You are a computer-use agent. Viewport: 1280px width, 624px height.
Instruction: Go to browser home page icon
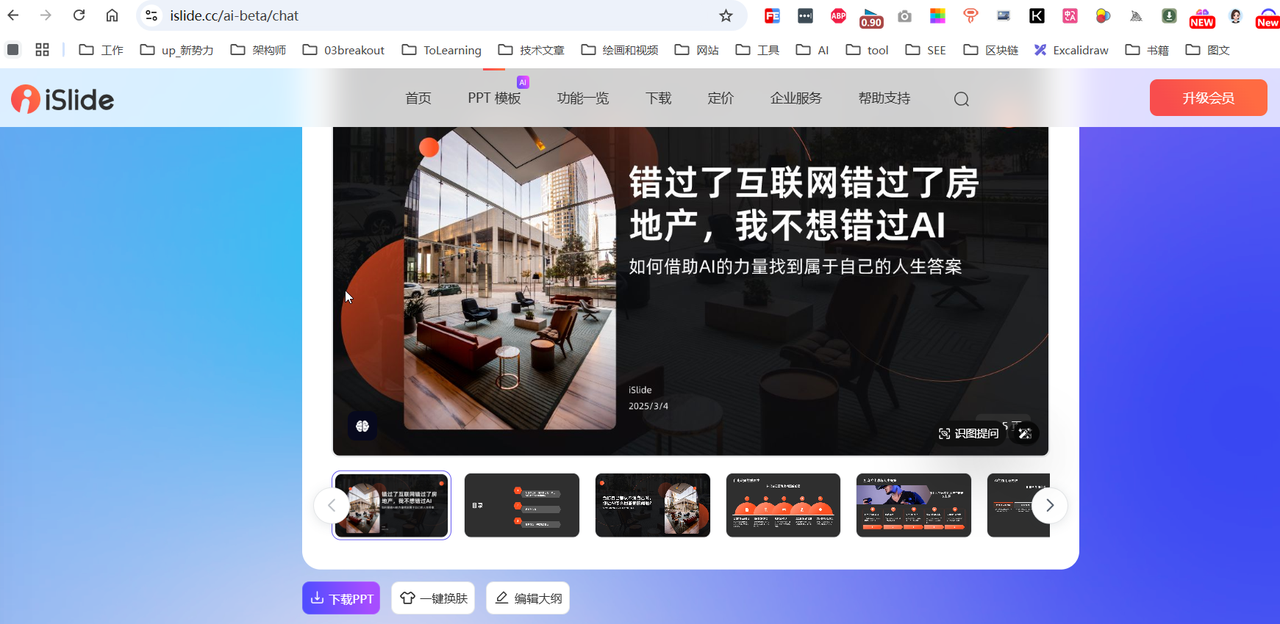coord(112,16)
